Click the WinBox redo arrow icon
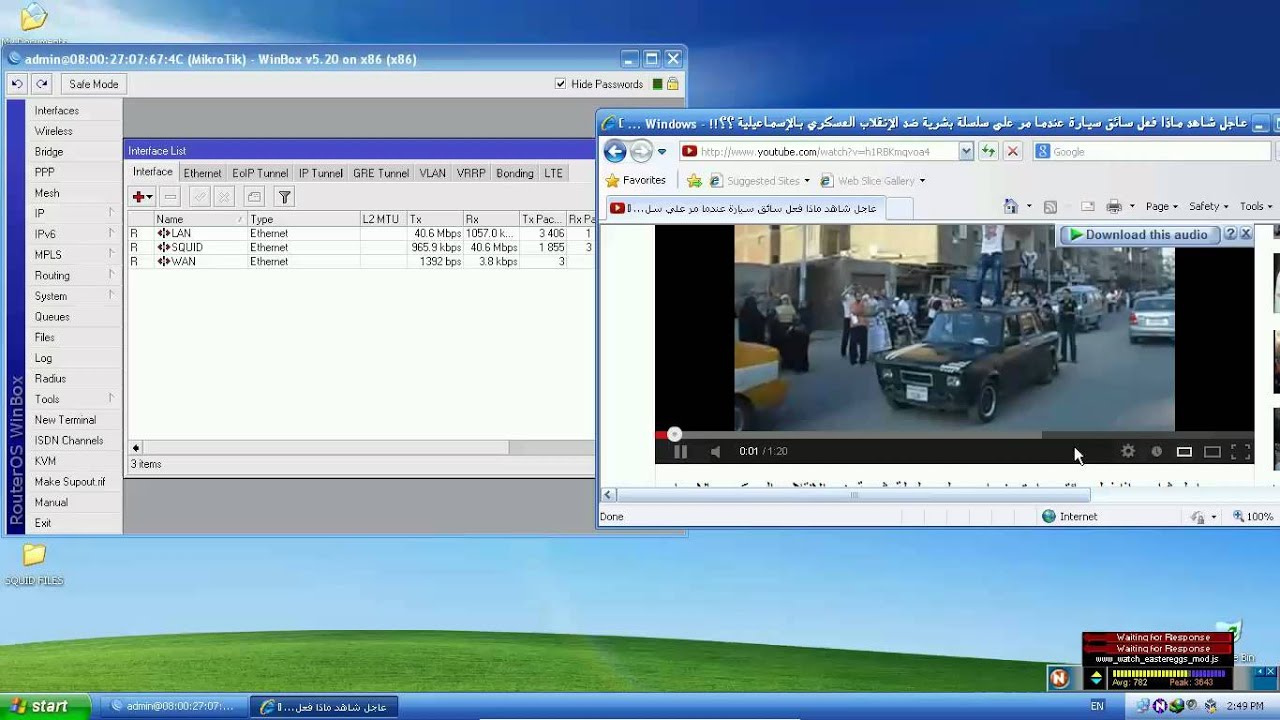 click(41, 84)
